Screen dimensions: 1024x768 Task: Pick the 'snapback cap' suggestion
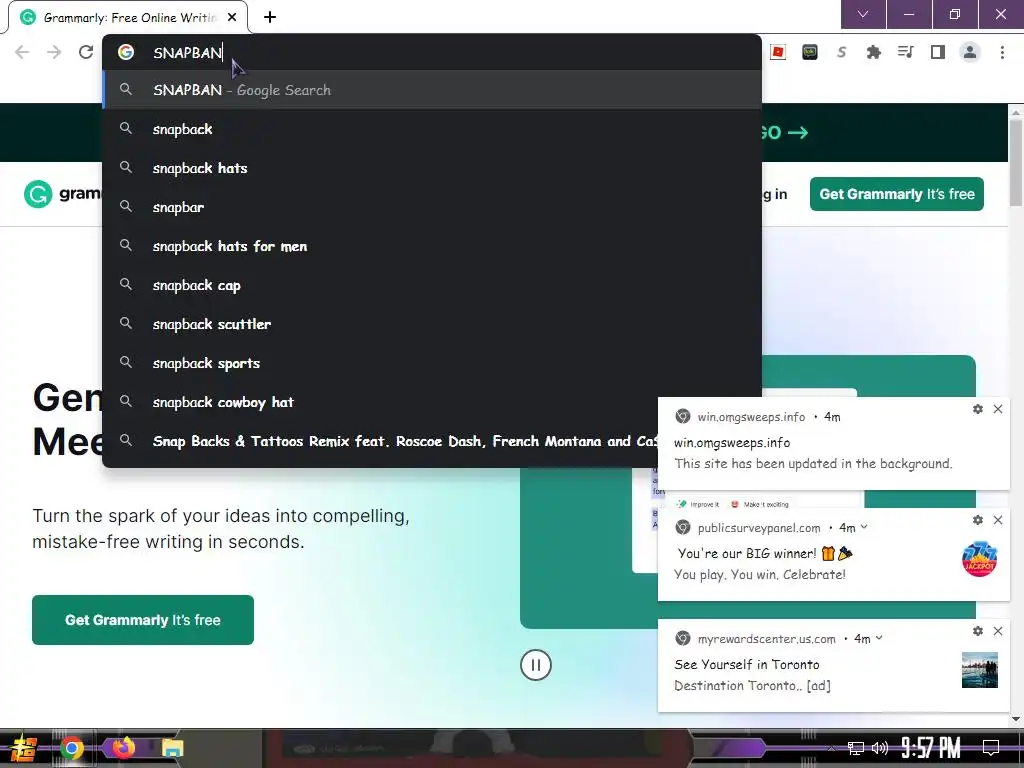[x=431, y=285]
